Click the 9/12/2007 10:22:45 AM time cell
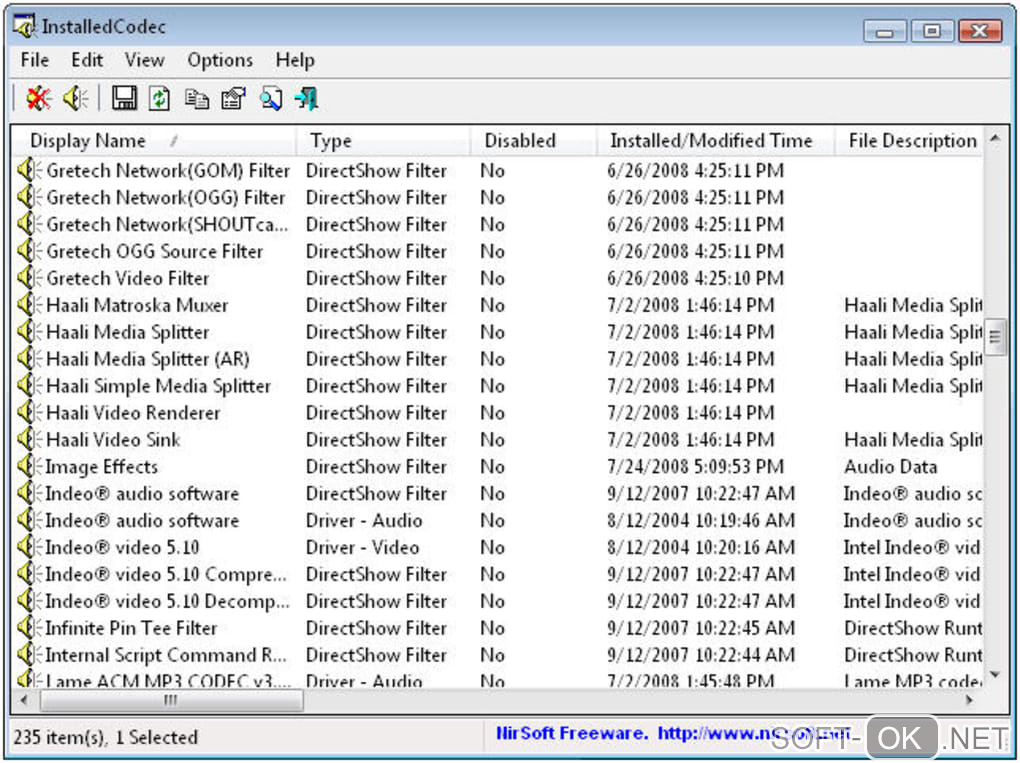The width and height of the screenshot is (1020, 763). pos(701,628)
